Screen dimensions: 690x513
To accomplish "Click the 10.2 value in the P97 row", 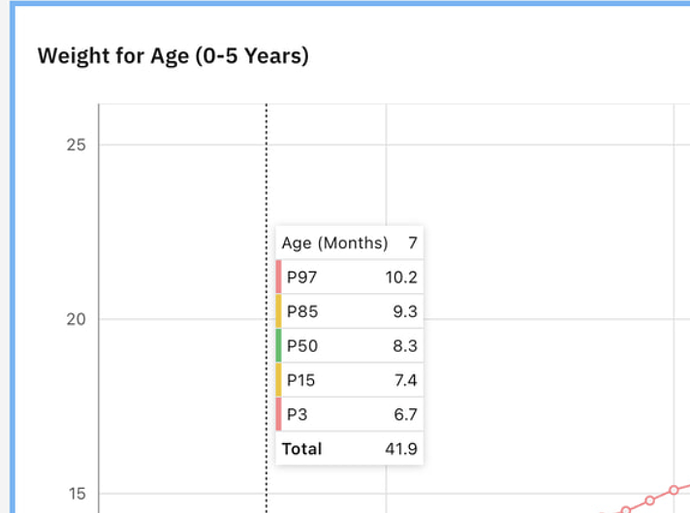I will point(401,277).
